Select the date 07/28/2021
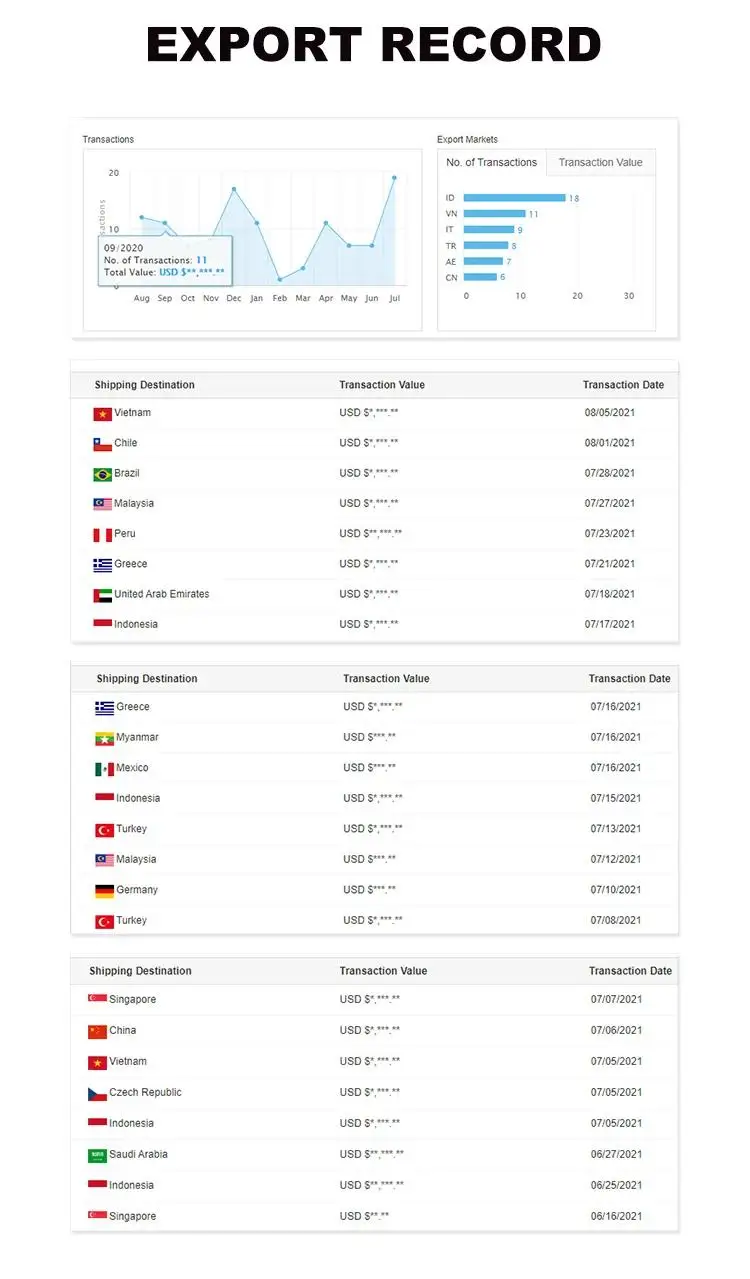The image size is (750, 1279). click(x=610, y=473)
